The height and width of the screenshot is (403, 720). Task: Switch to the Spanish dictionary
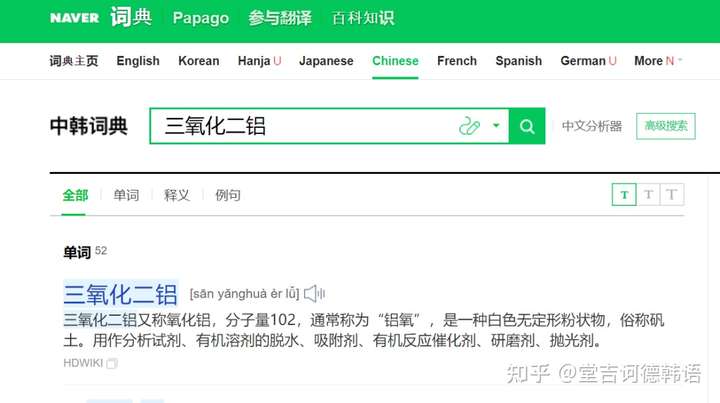[518, 61]
